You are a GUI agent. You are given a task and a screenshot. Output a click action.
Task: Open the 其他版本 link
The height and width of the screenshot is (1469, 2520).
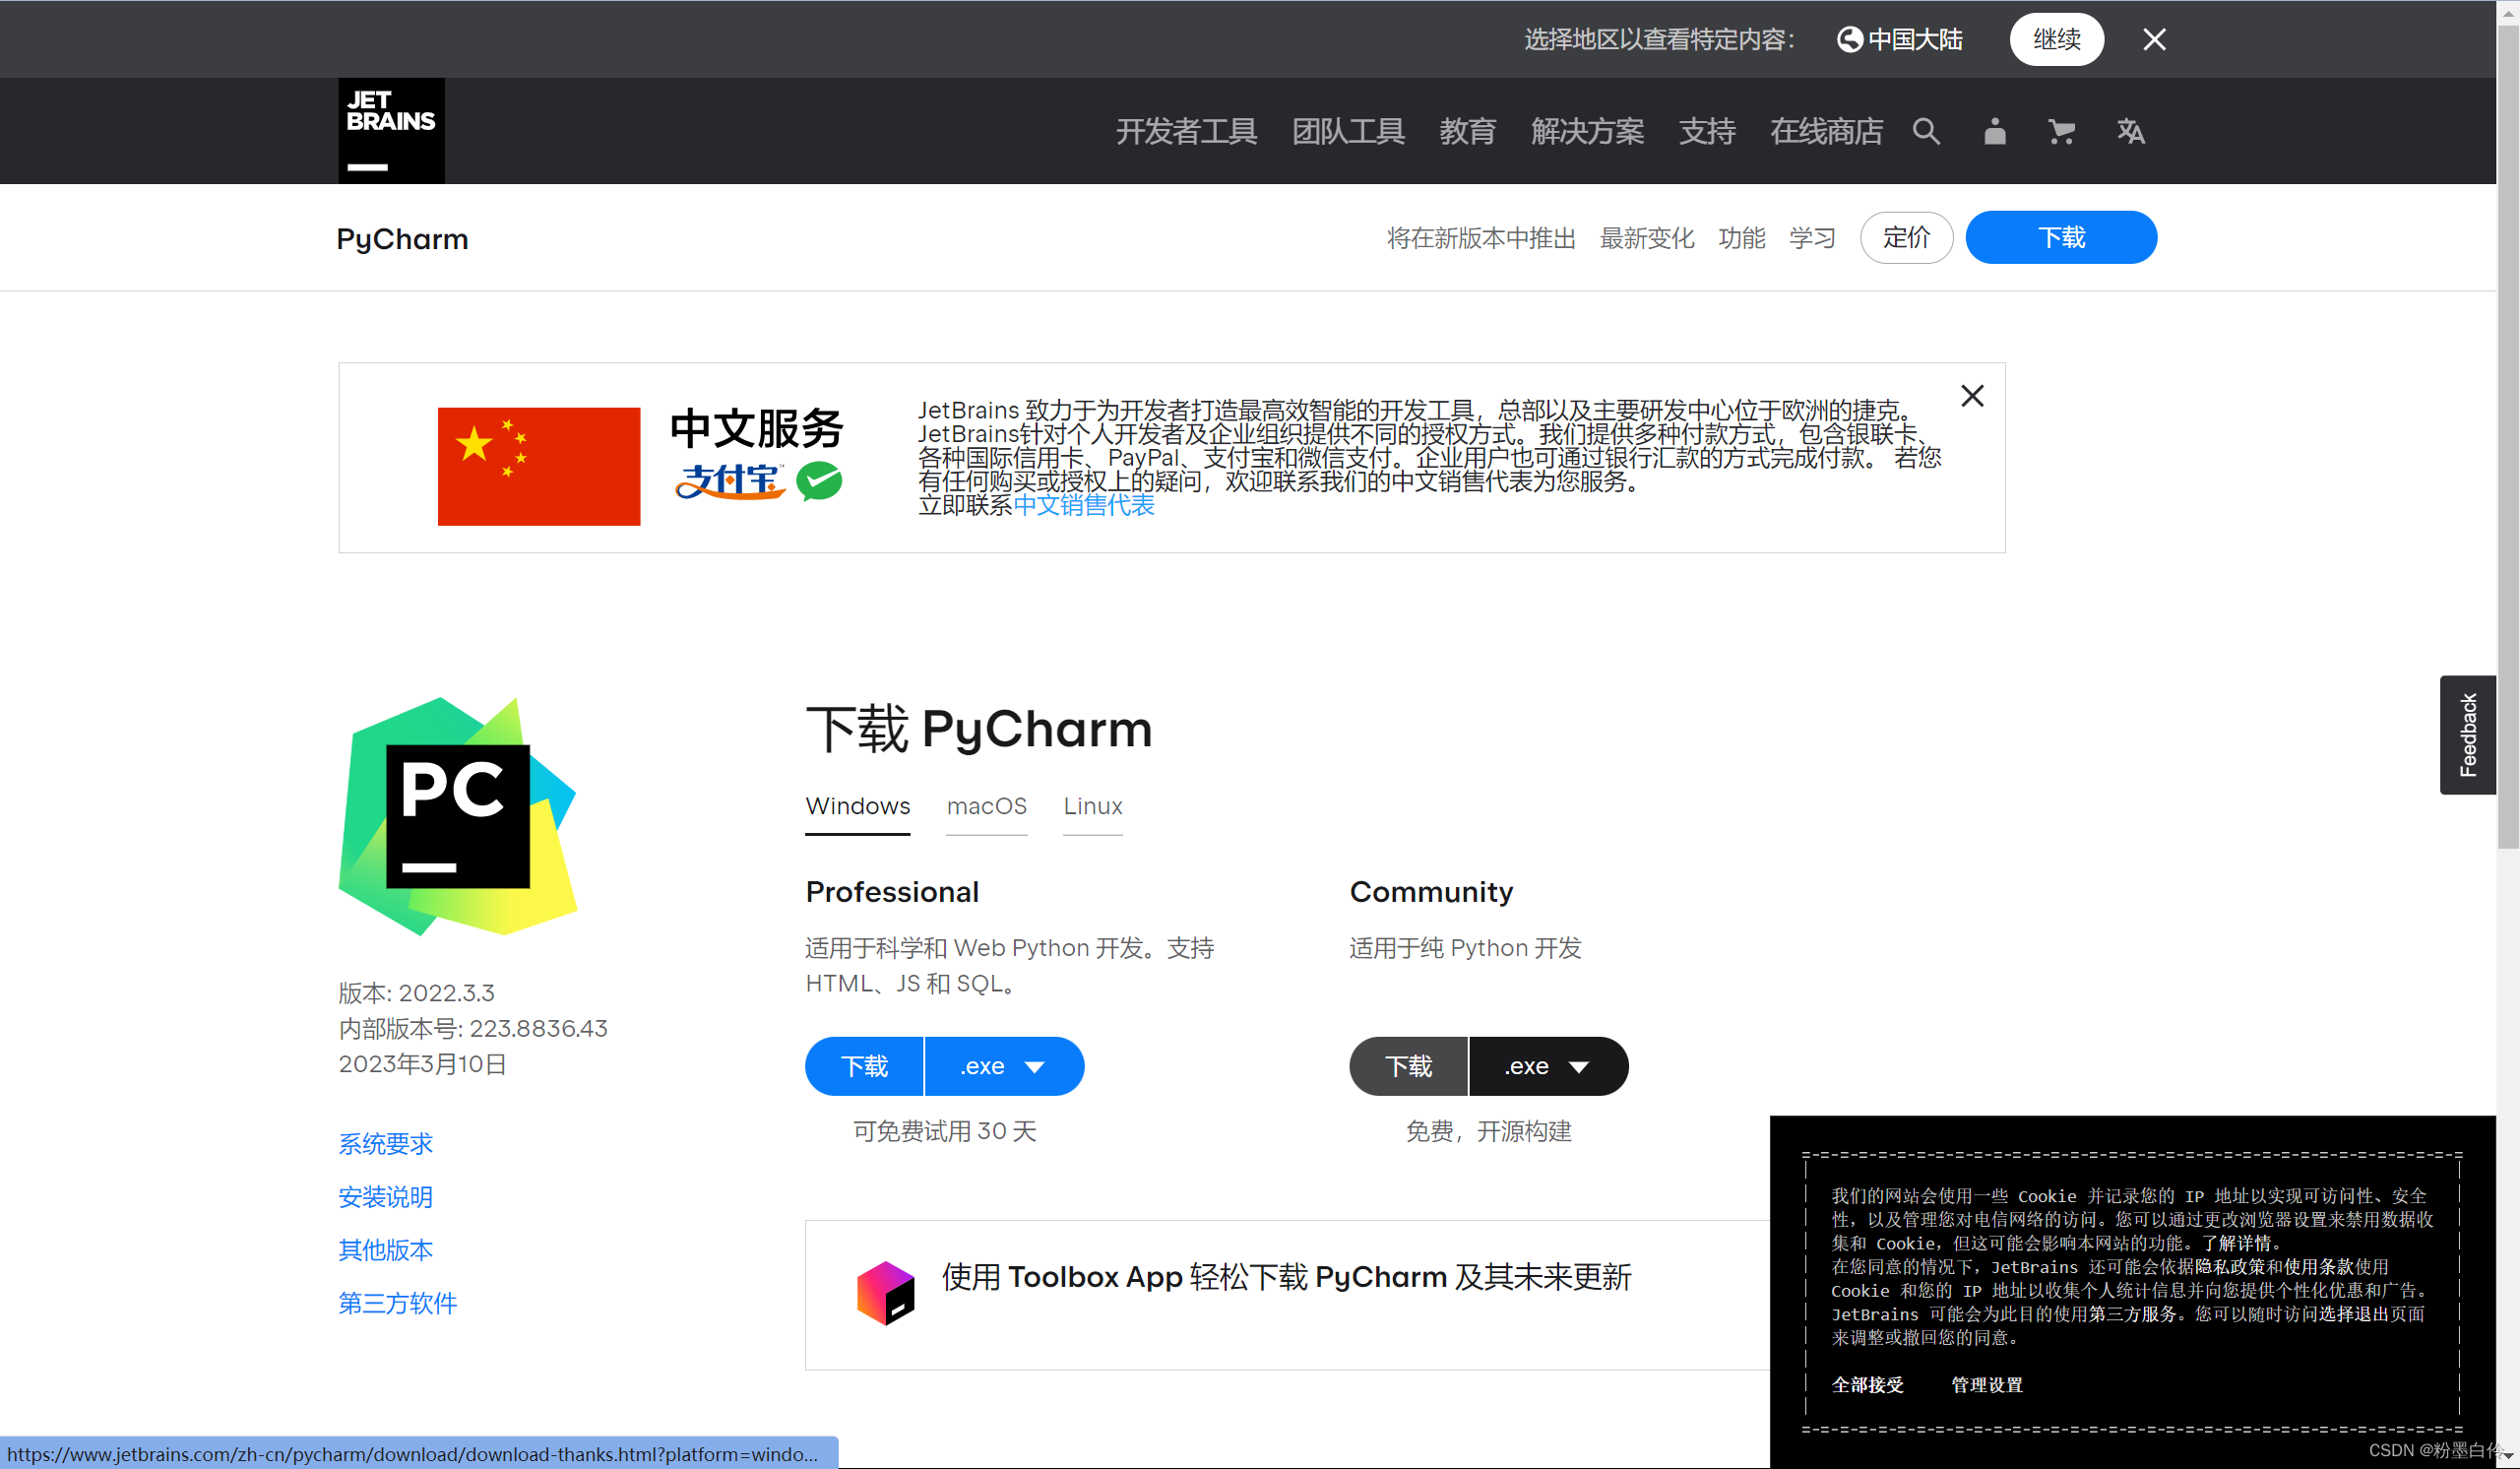pyautogui.click(x=385, y=1250)
